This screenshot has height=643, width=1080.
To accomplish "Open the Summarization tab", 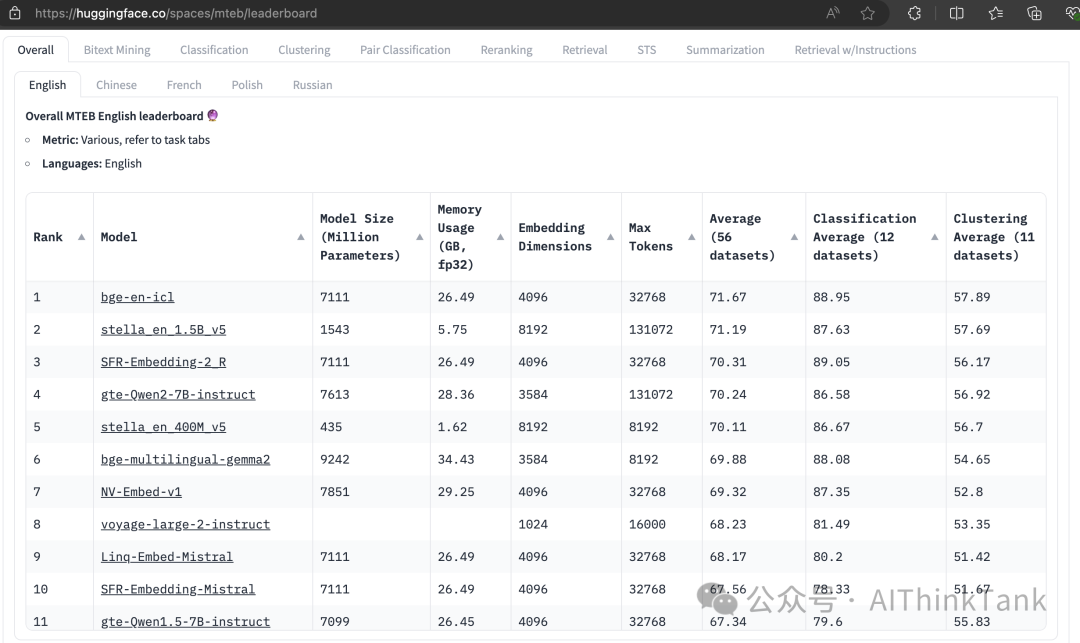I will pyautogui.click(x=725, y=50).
